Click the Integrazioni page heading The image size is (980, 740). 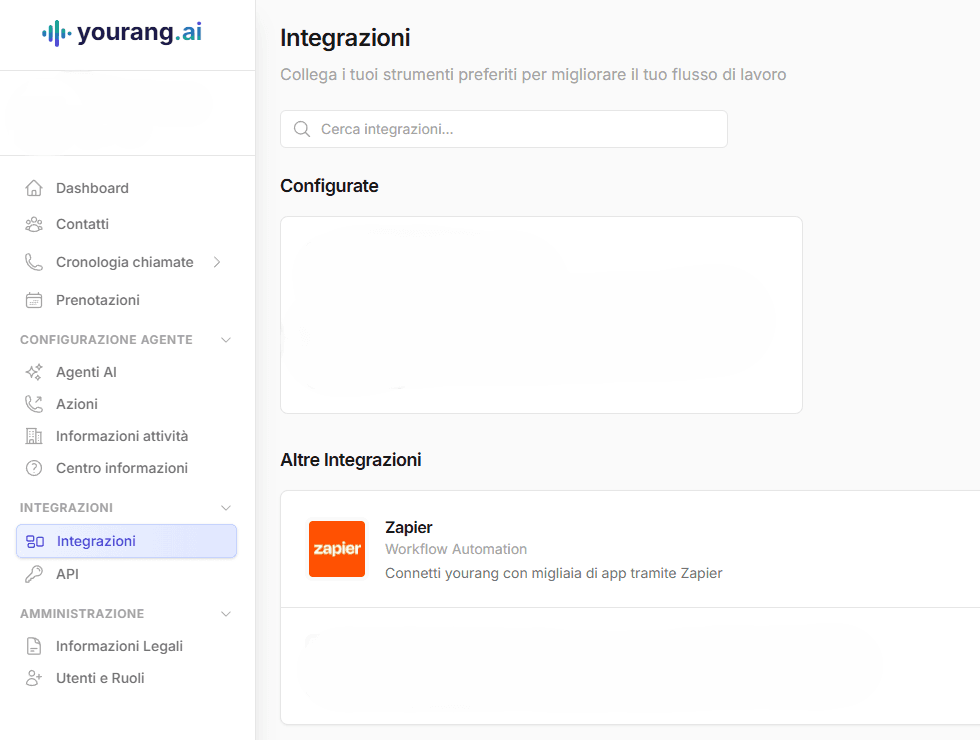[x=345, y=38]
